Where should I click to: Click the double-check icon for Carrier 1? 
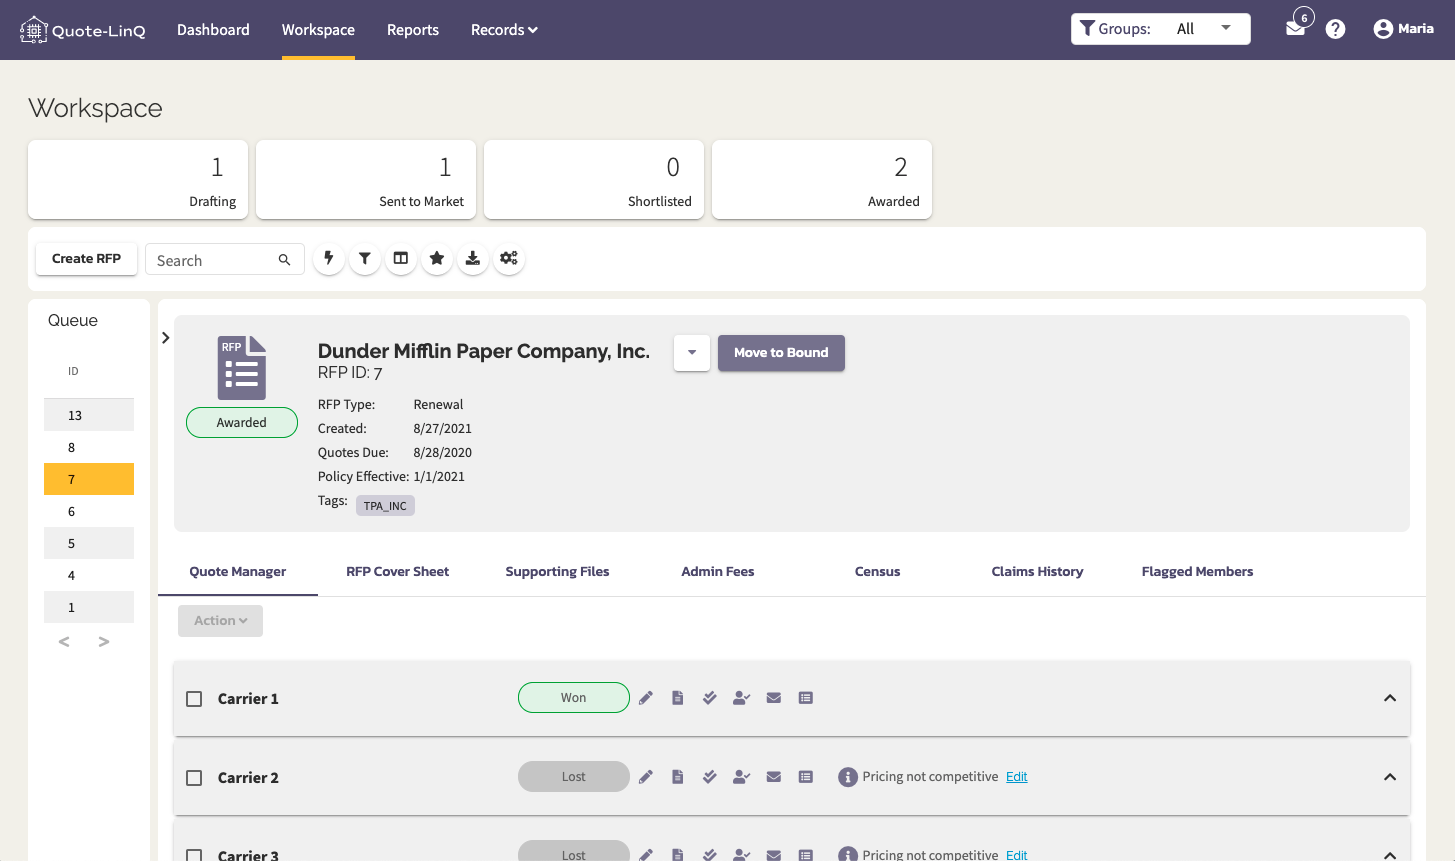pos(710,698)
